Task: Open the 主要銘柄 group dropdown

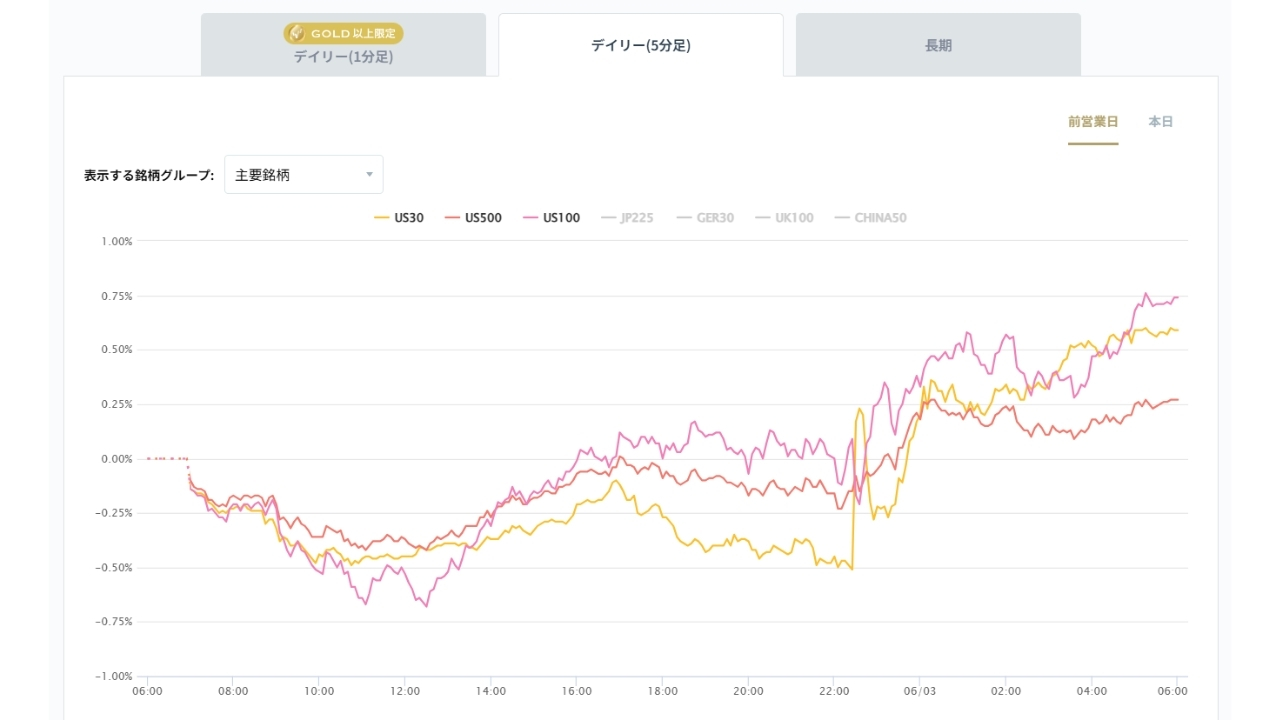Action: (x=304, y=175)
